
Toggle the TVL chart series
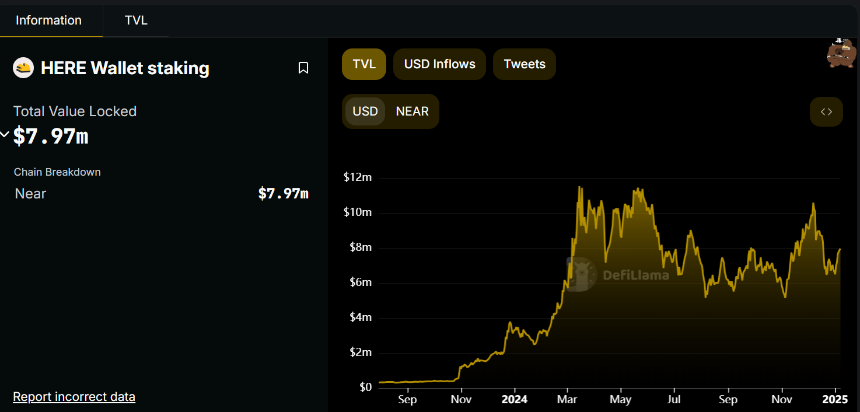[364, 64]
